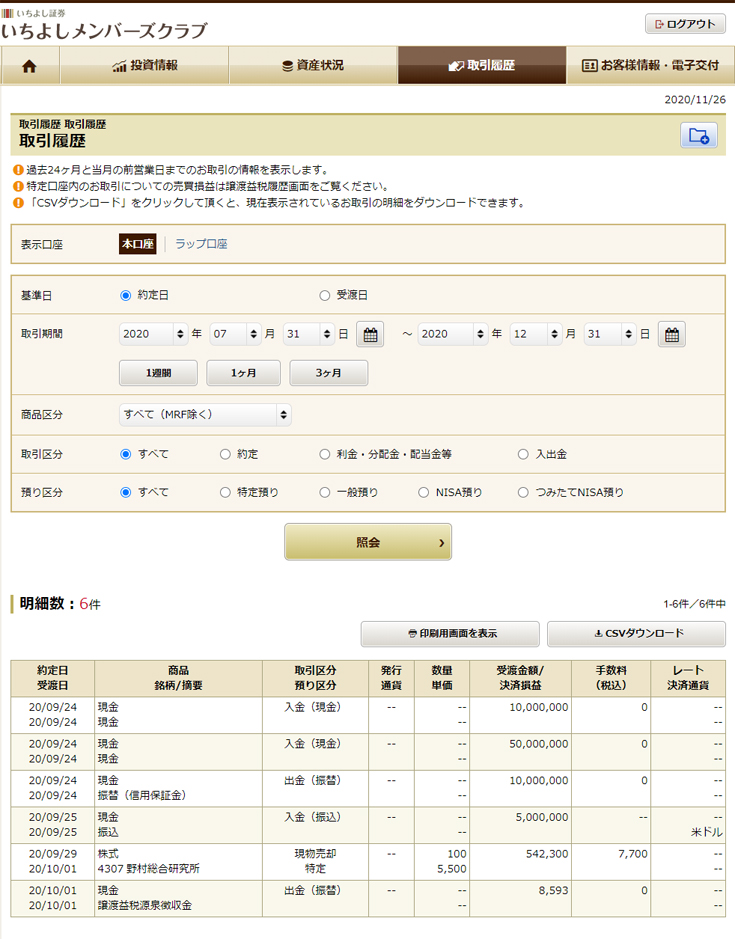Download details with CSVダウンロード
The width and height of the screenshot is (735, 939).
[636, 634]
